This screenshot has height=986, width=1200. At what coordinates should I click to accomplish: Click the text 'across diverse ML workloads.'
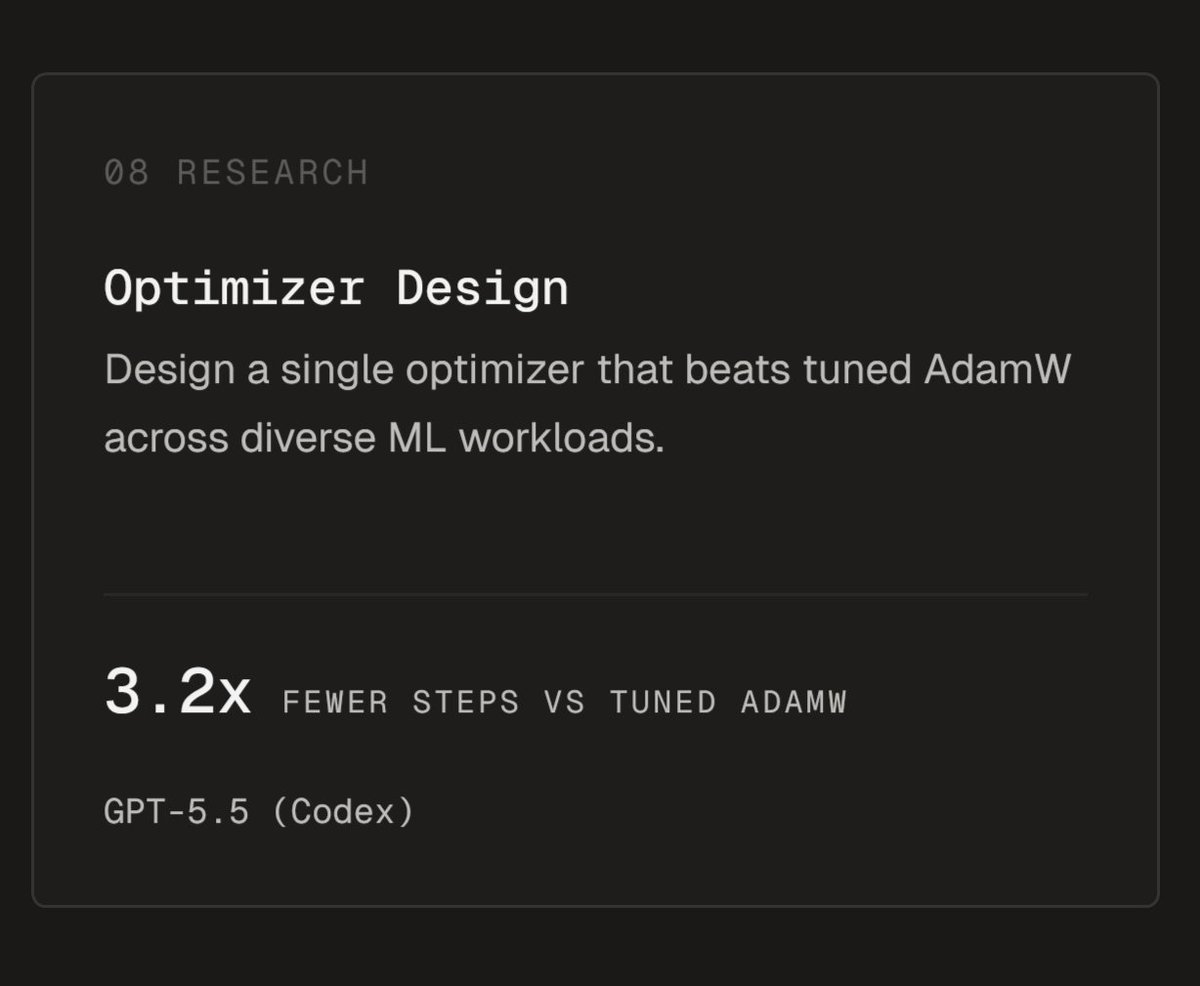(384, 438)
